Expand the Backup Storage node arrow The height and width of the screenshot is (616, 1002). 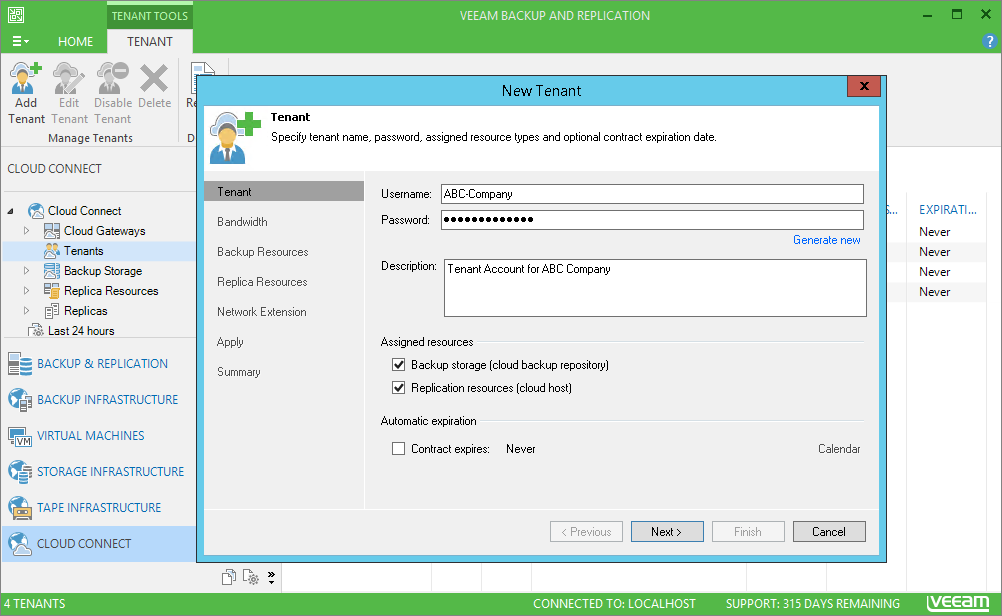[26, 271]
